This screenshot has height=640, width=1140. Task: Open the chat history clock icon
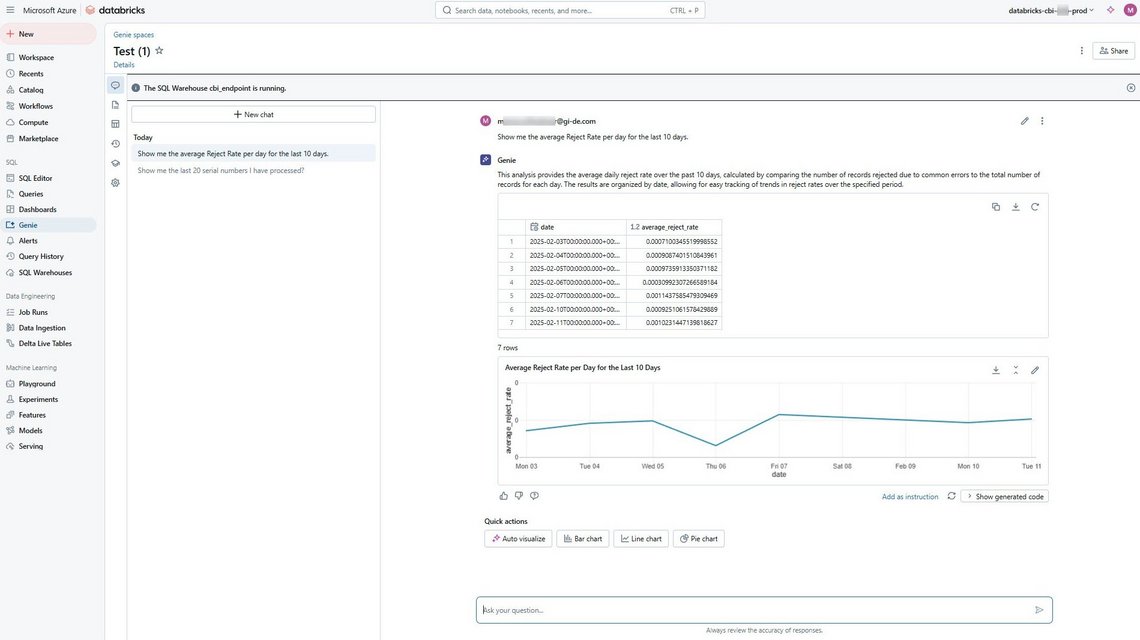coord(115,144)
